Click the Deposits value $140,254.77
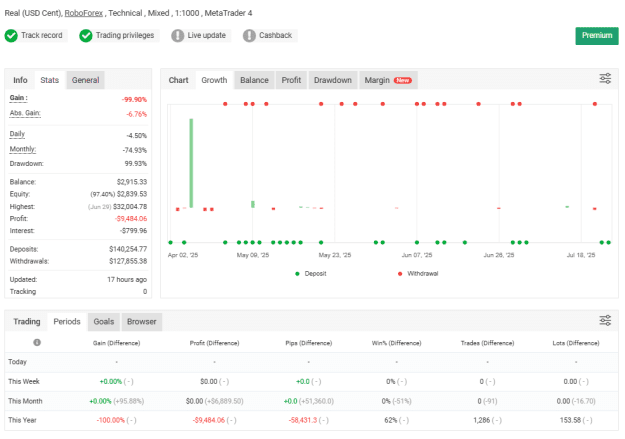 (128, 249)
